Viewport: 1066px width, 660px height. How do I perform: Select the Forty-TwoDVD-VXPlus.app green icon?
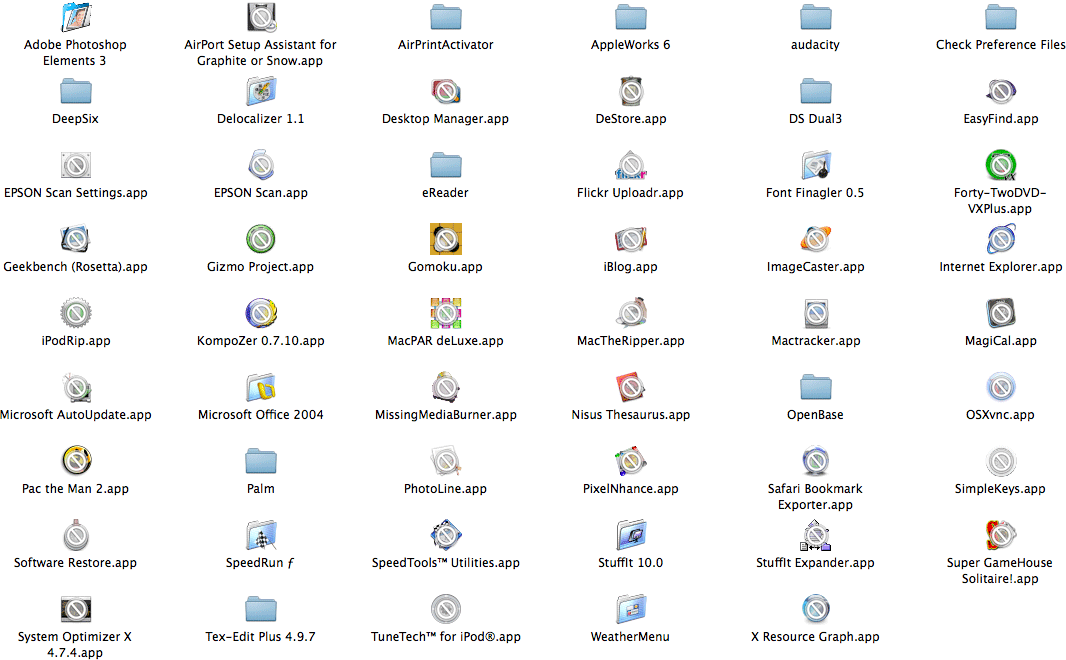[1001, 165]
